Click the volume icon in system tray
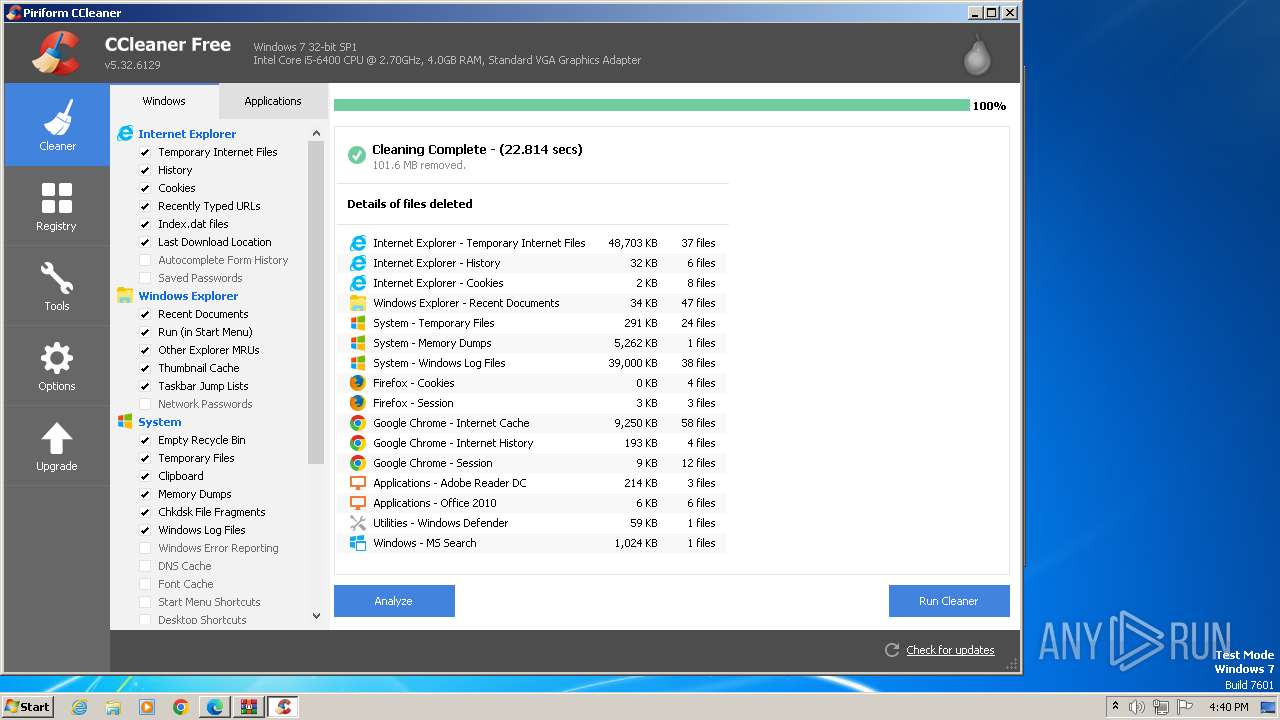 click(x=1137, y=707)
